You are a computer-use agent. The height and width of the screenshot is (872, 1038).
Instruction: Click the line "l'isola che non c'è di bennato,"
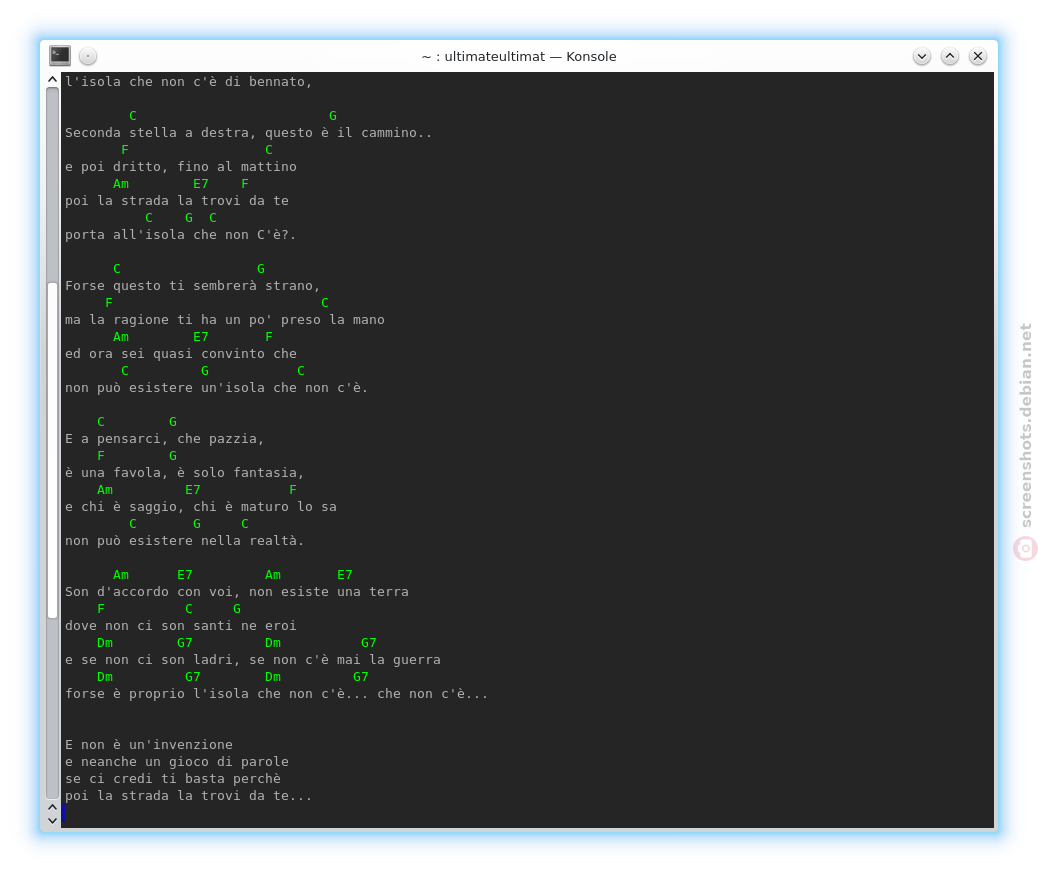[x=188, y=81]
